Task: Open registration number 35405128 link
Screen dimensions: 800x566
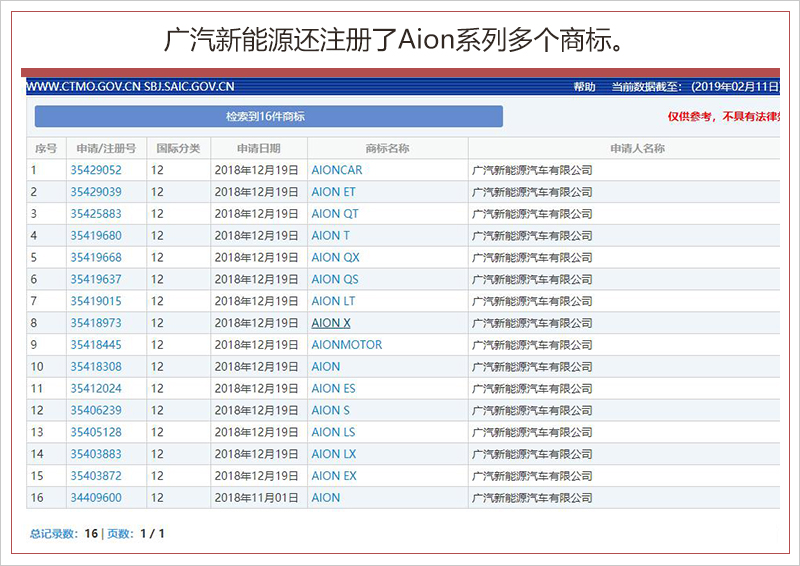Action: [96, 432]
